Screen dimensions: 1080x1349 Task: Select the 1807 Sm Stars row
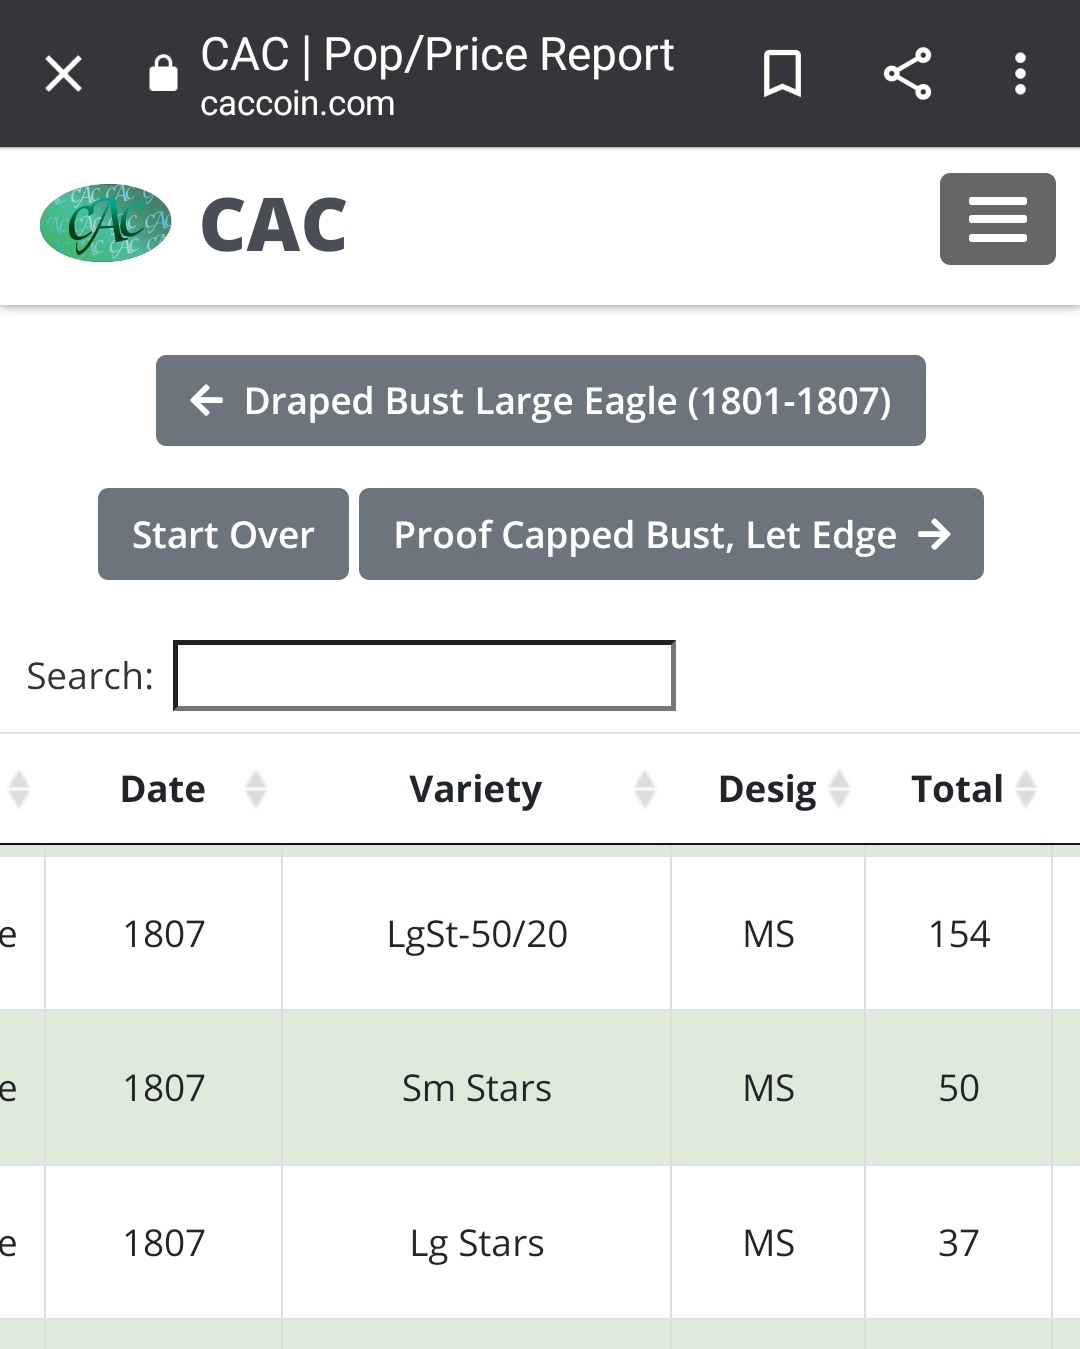pyautogui.click(x=540, y=1088)
